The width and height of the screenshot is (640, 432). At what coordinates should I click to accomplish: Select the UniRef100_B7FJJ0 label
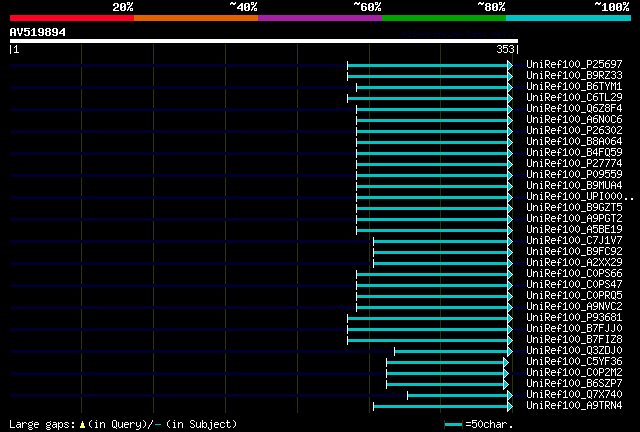point(574,329)
